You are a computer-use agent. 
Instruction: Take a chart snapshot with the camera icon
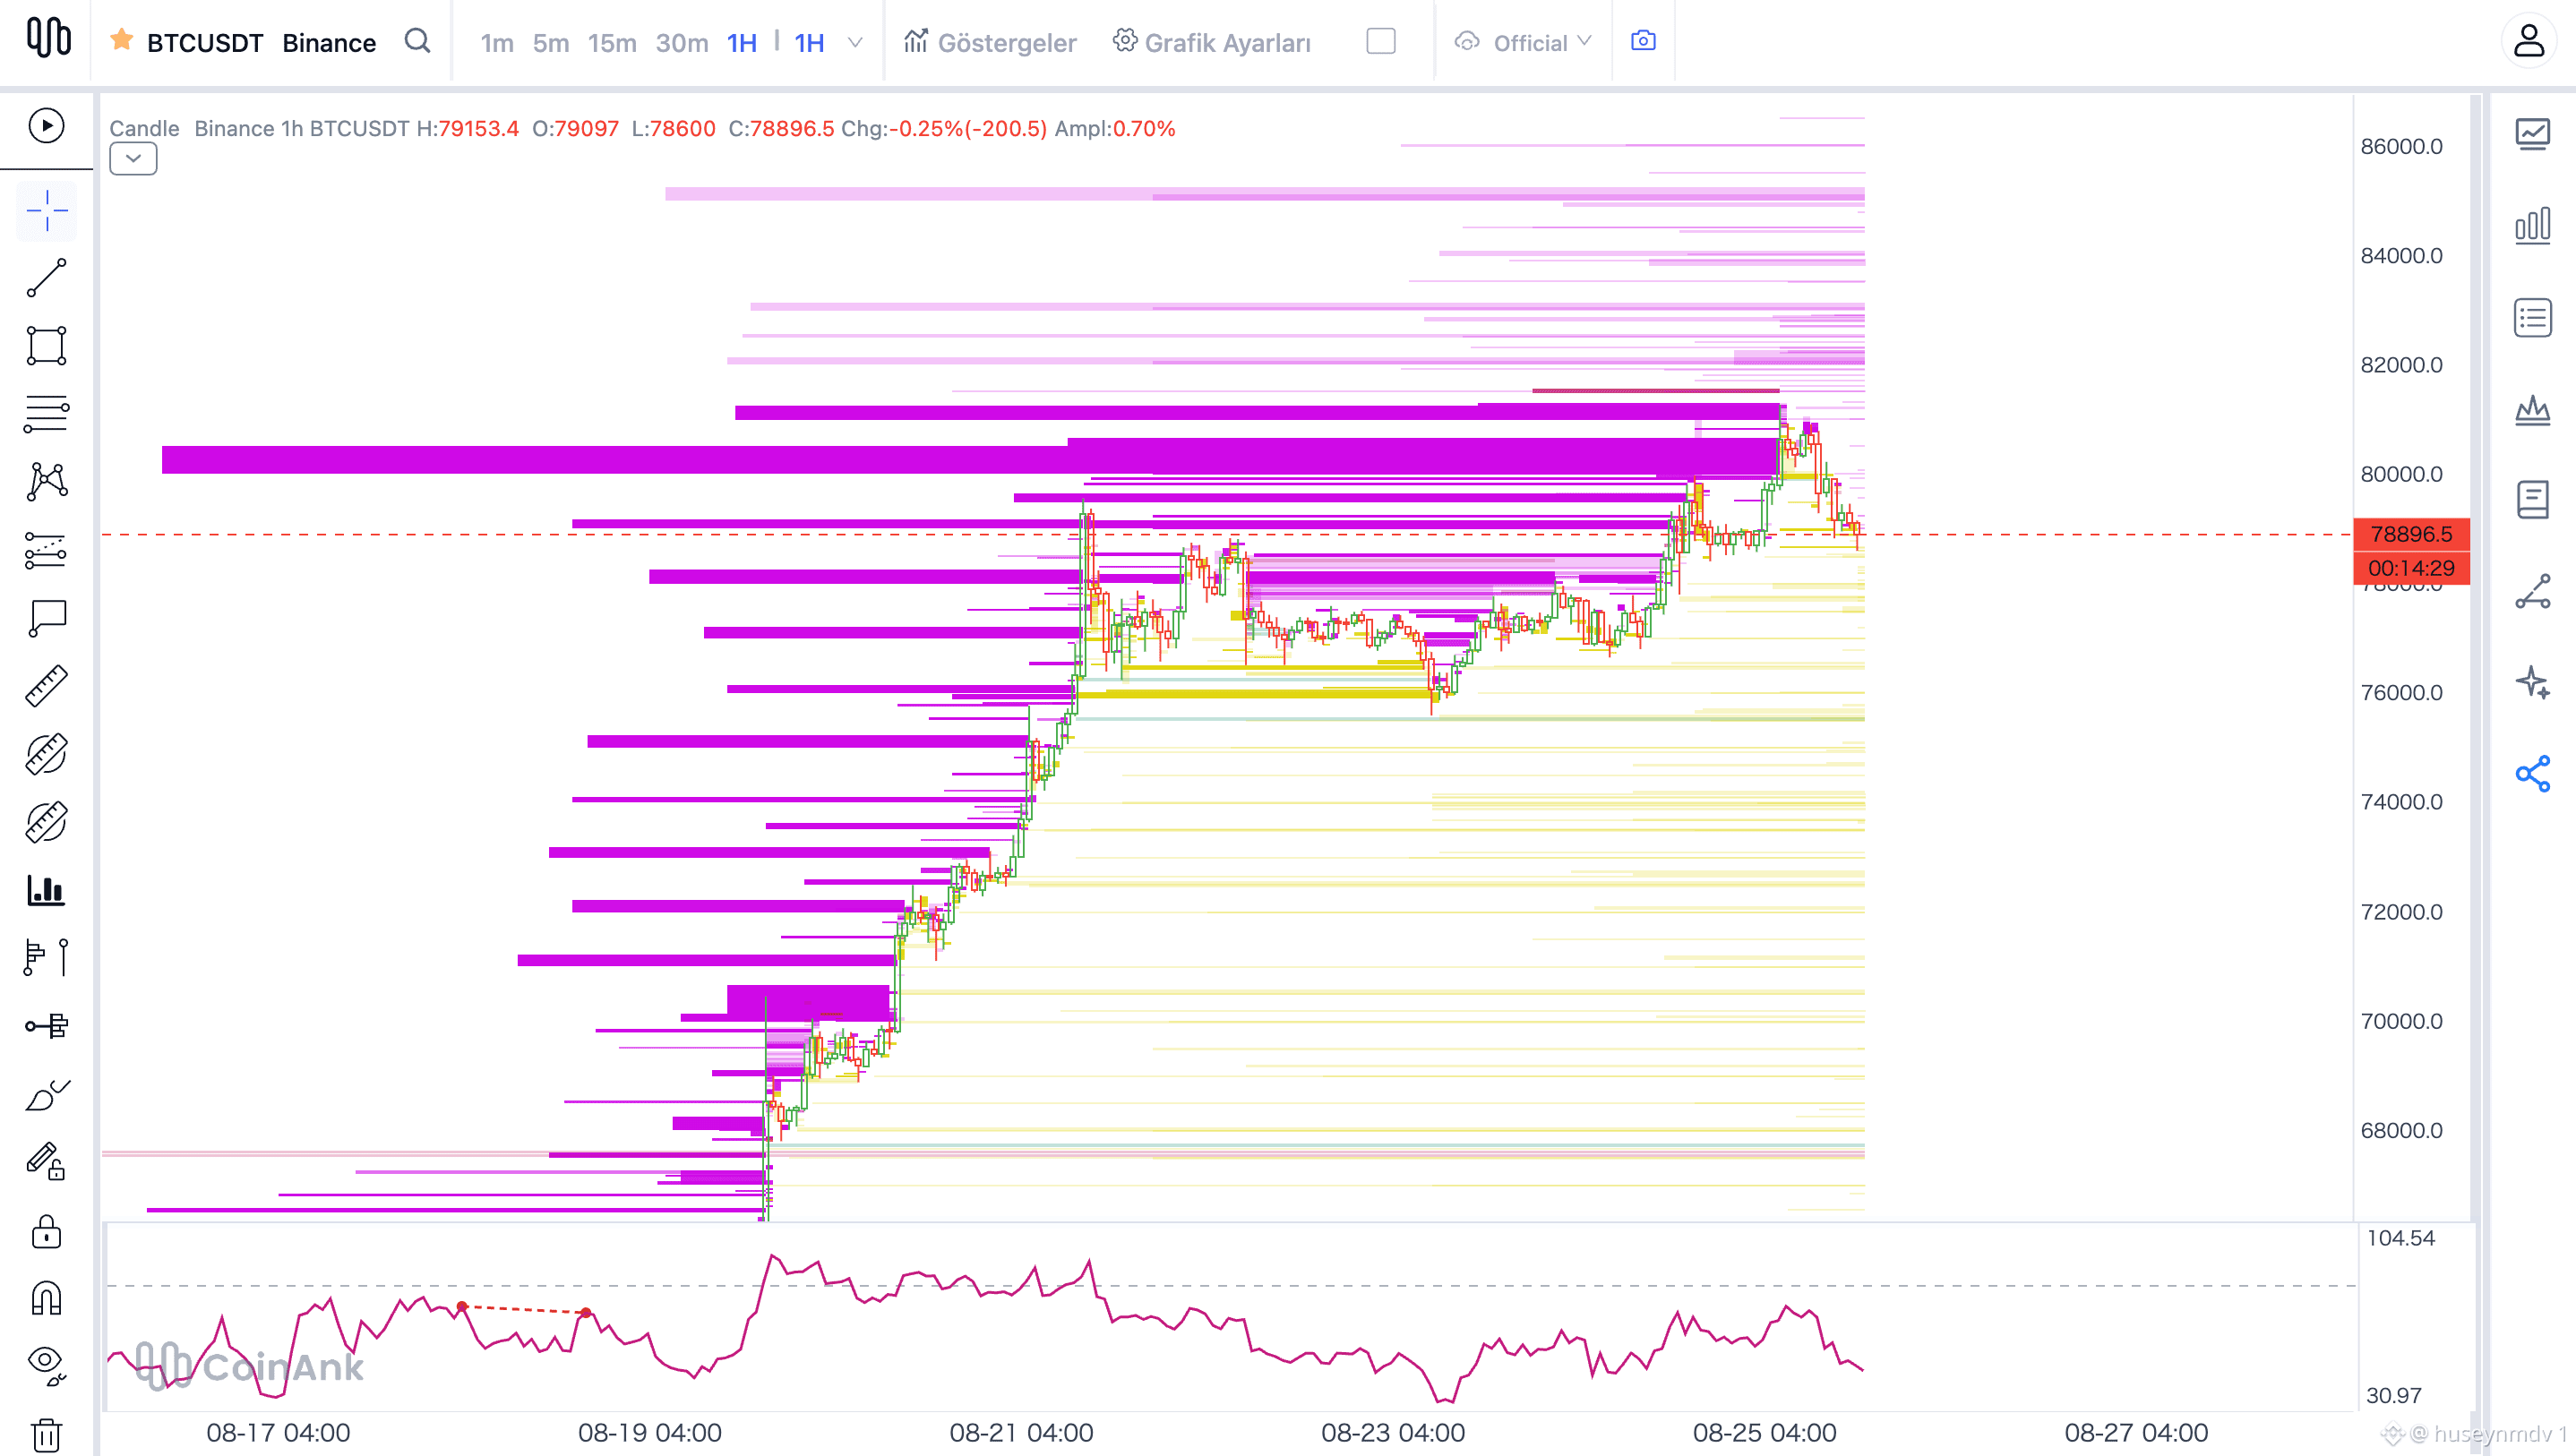[x=1643, y=41]
